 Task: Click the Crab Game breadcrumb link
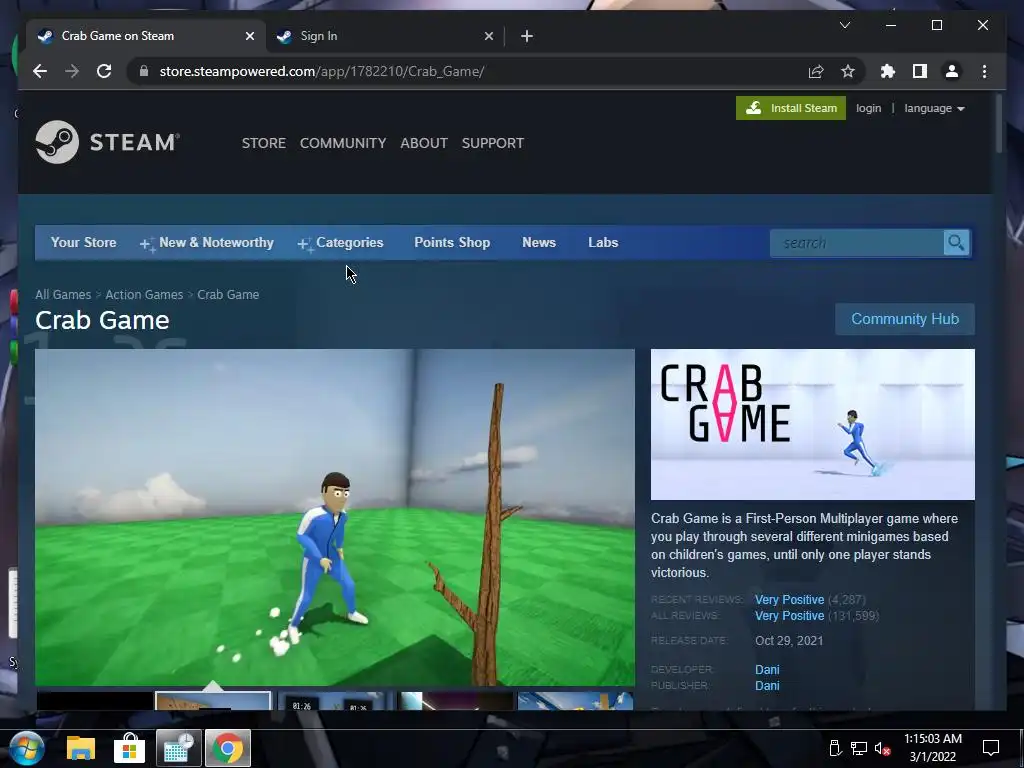[228, 295]
